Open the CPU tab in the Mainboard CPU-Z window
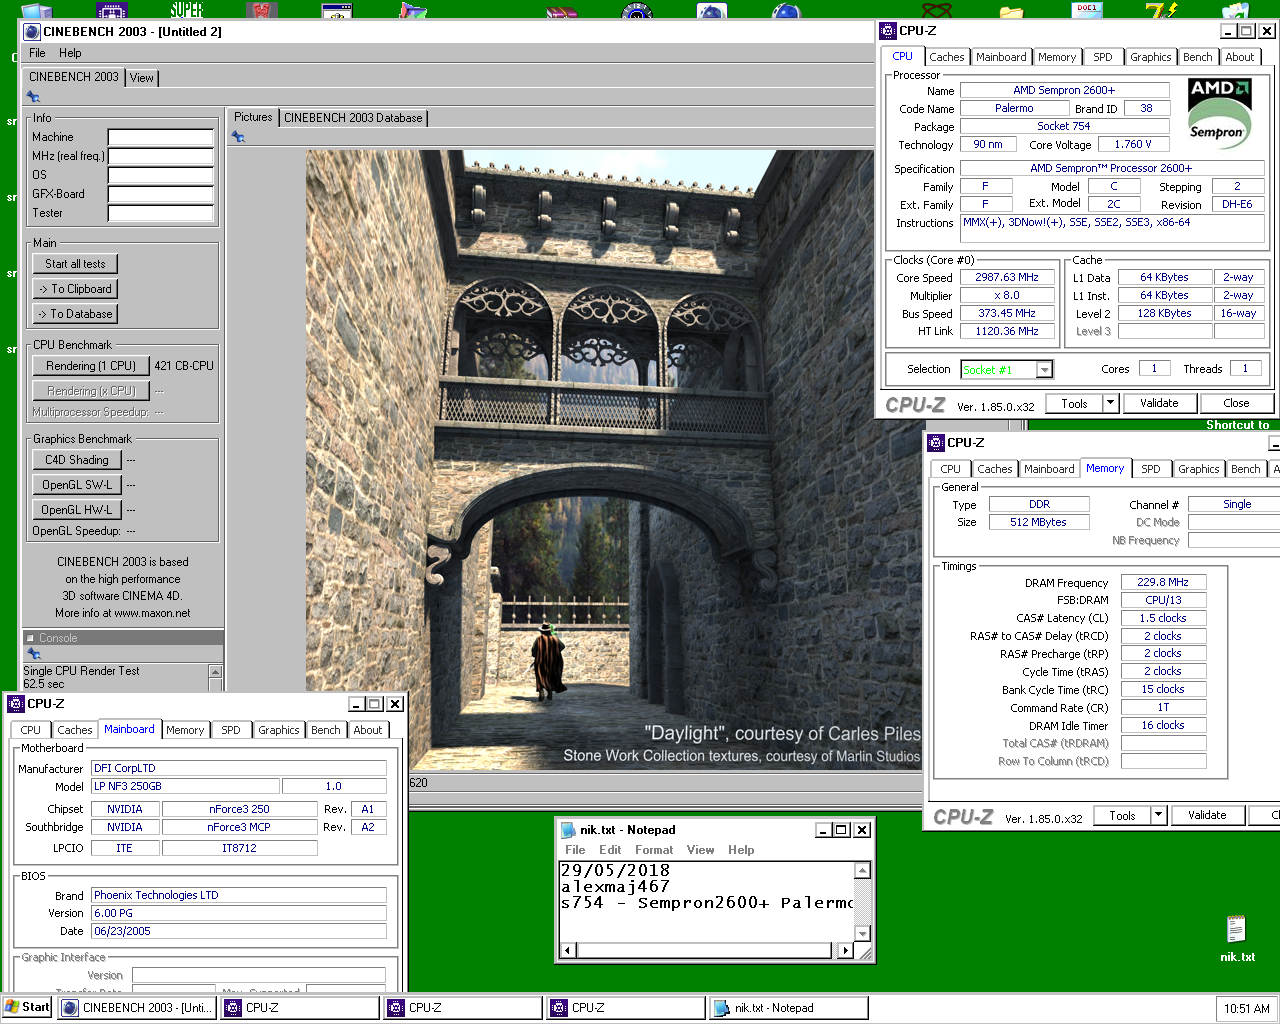 pos(31,730)
